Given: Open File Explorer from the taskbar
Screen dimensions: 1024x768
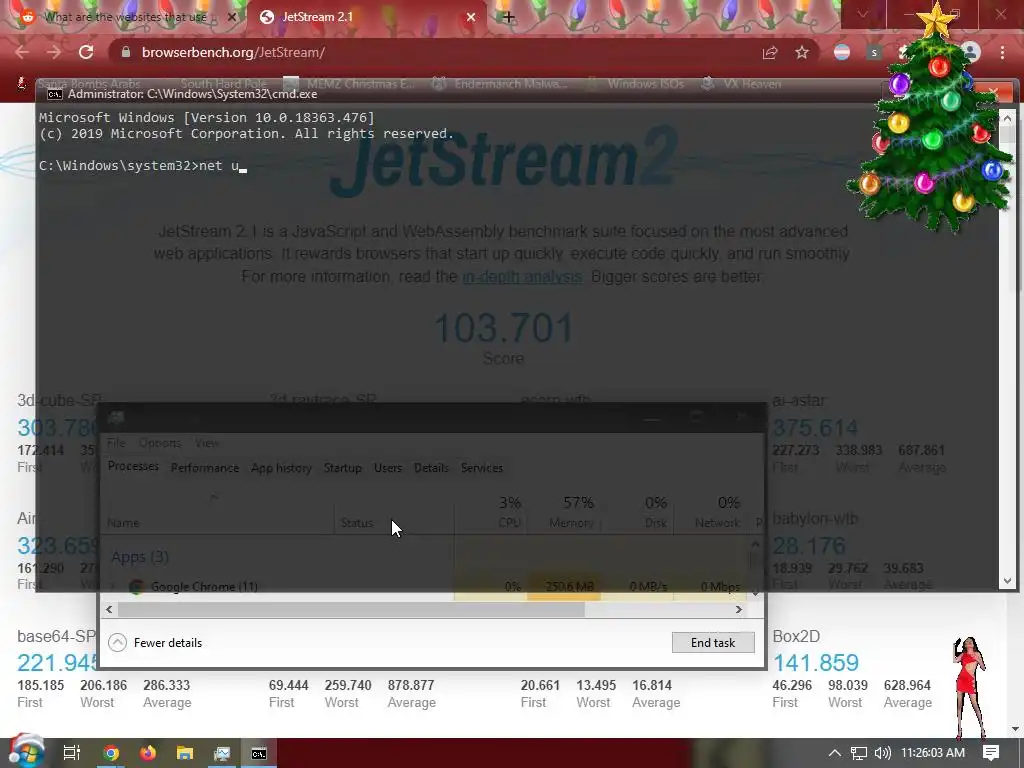Looking at the screenshot, I should (x=185, y=753).
